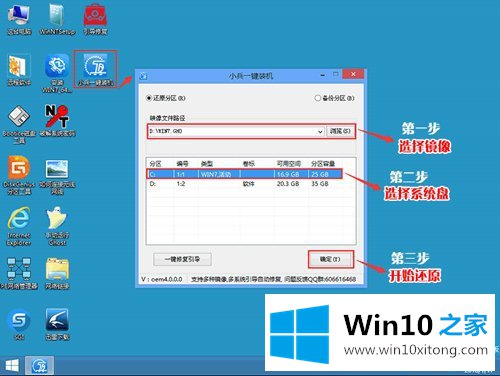Open the red boot repair toolbox icon
Viewport: 500px width, 376px height.
point(95,19)
